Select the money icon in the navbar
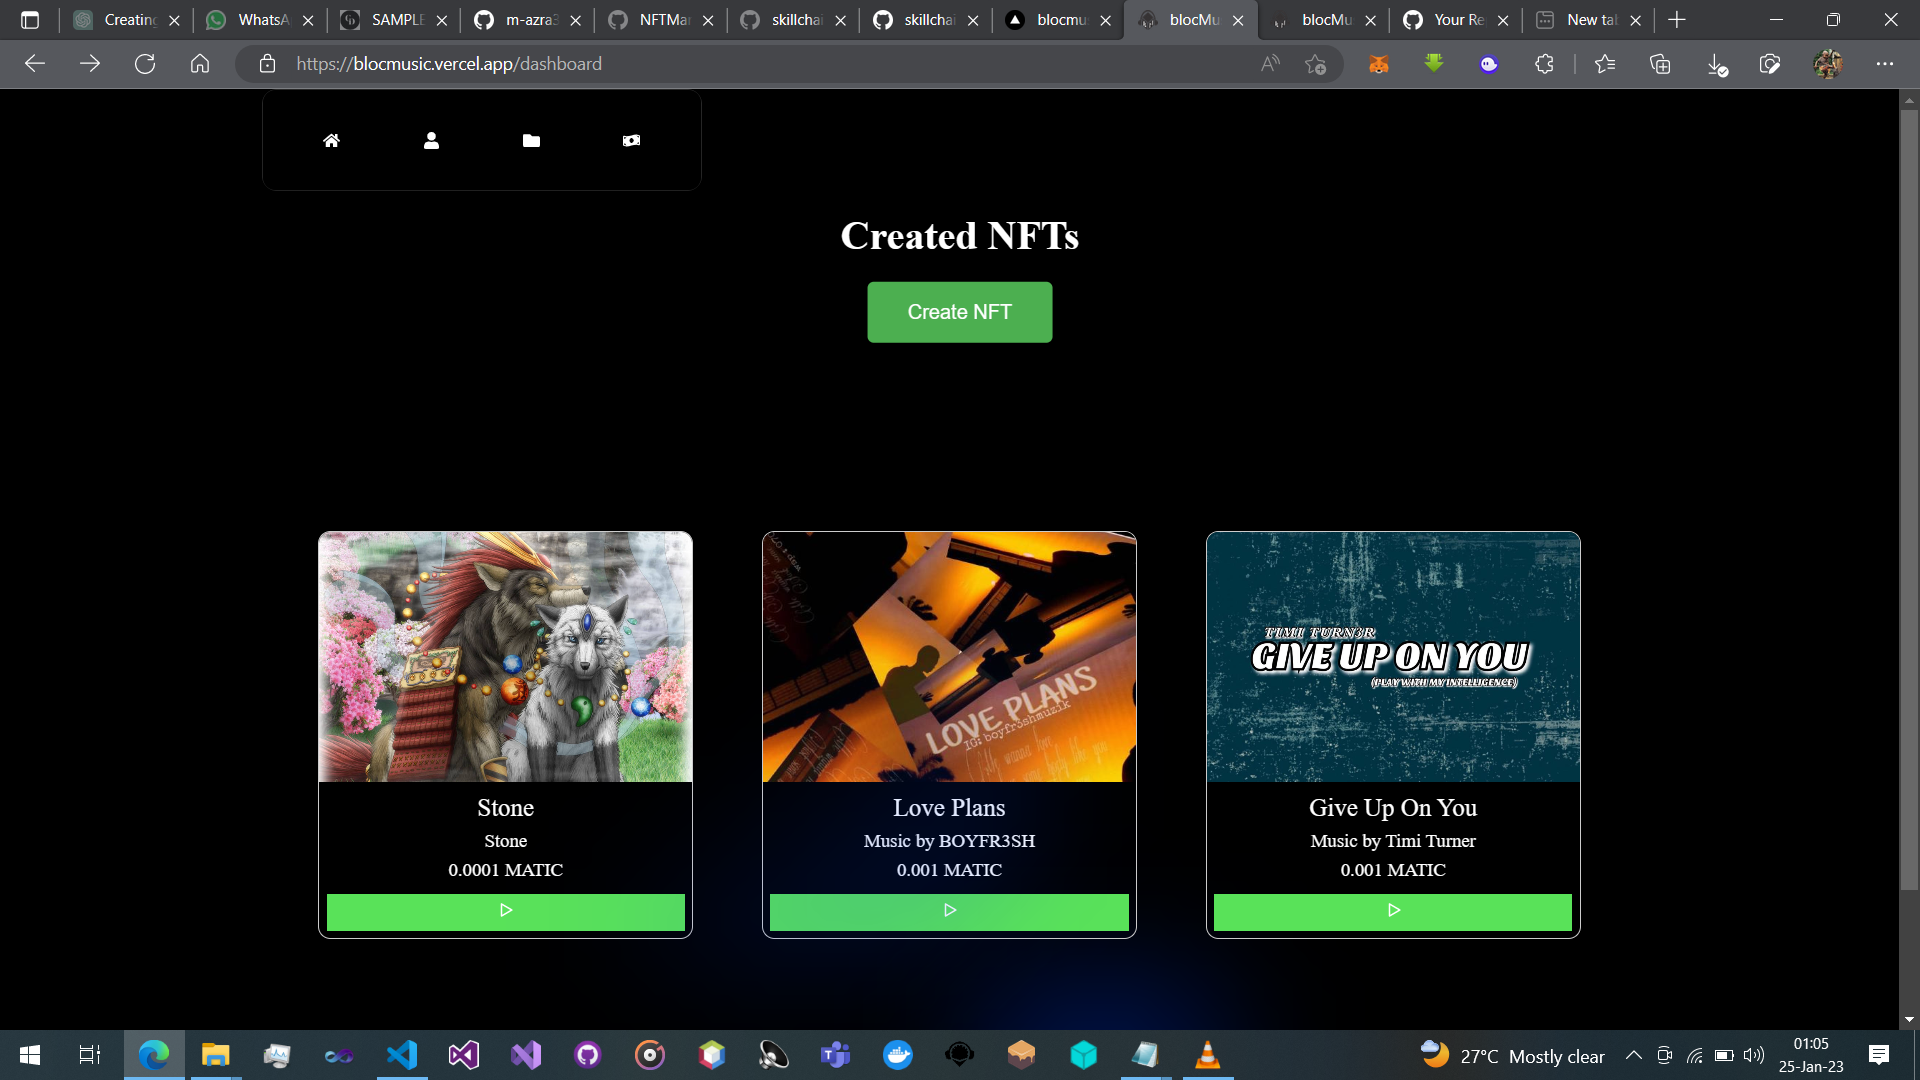This screenshot has height=1080, width=1920. tap(631, 140)
